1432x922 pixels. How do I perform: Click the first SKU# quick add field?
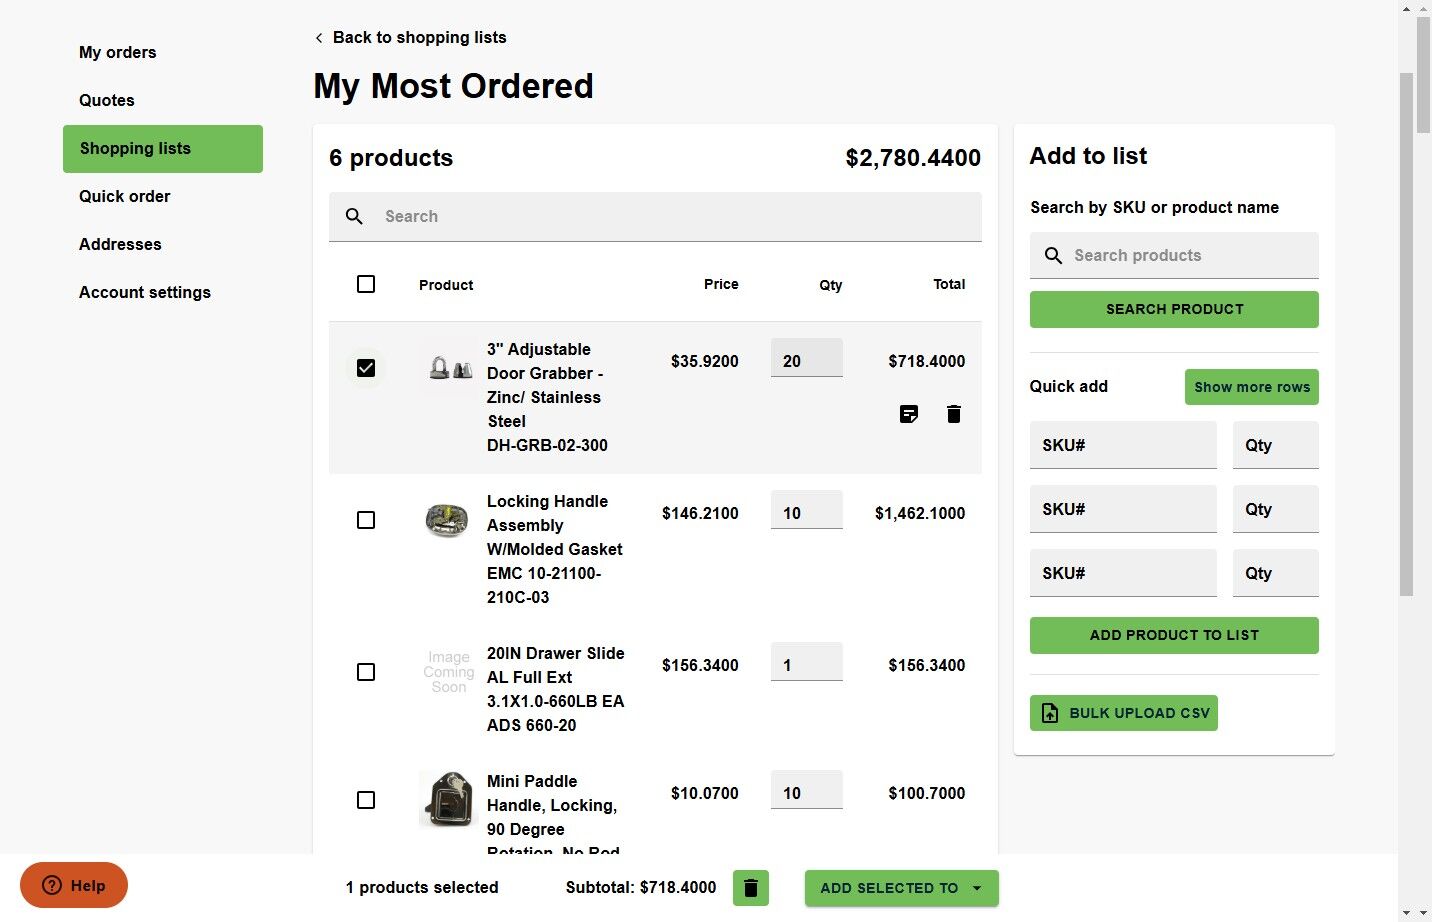(1123, 446)
